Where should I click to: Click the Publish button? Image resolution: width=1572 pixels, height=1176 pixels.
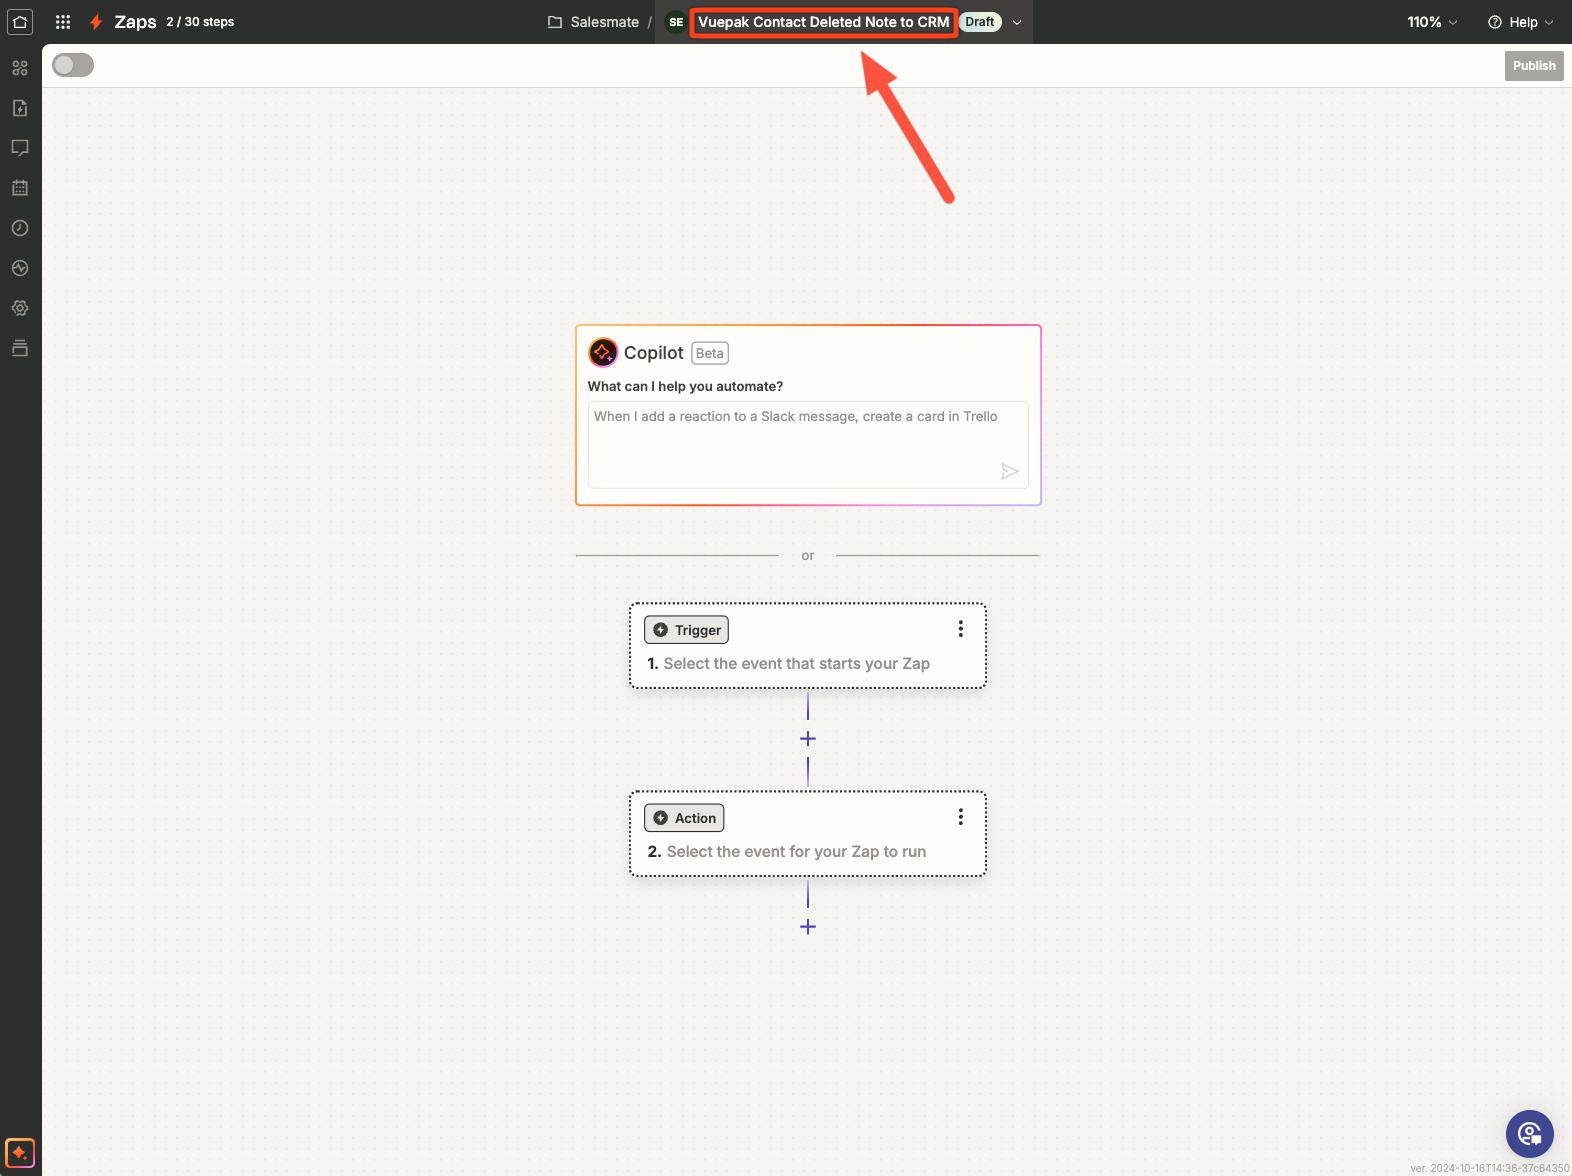point(1533,66)
